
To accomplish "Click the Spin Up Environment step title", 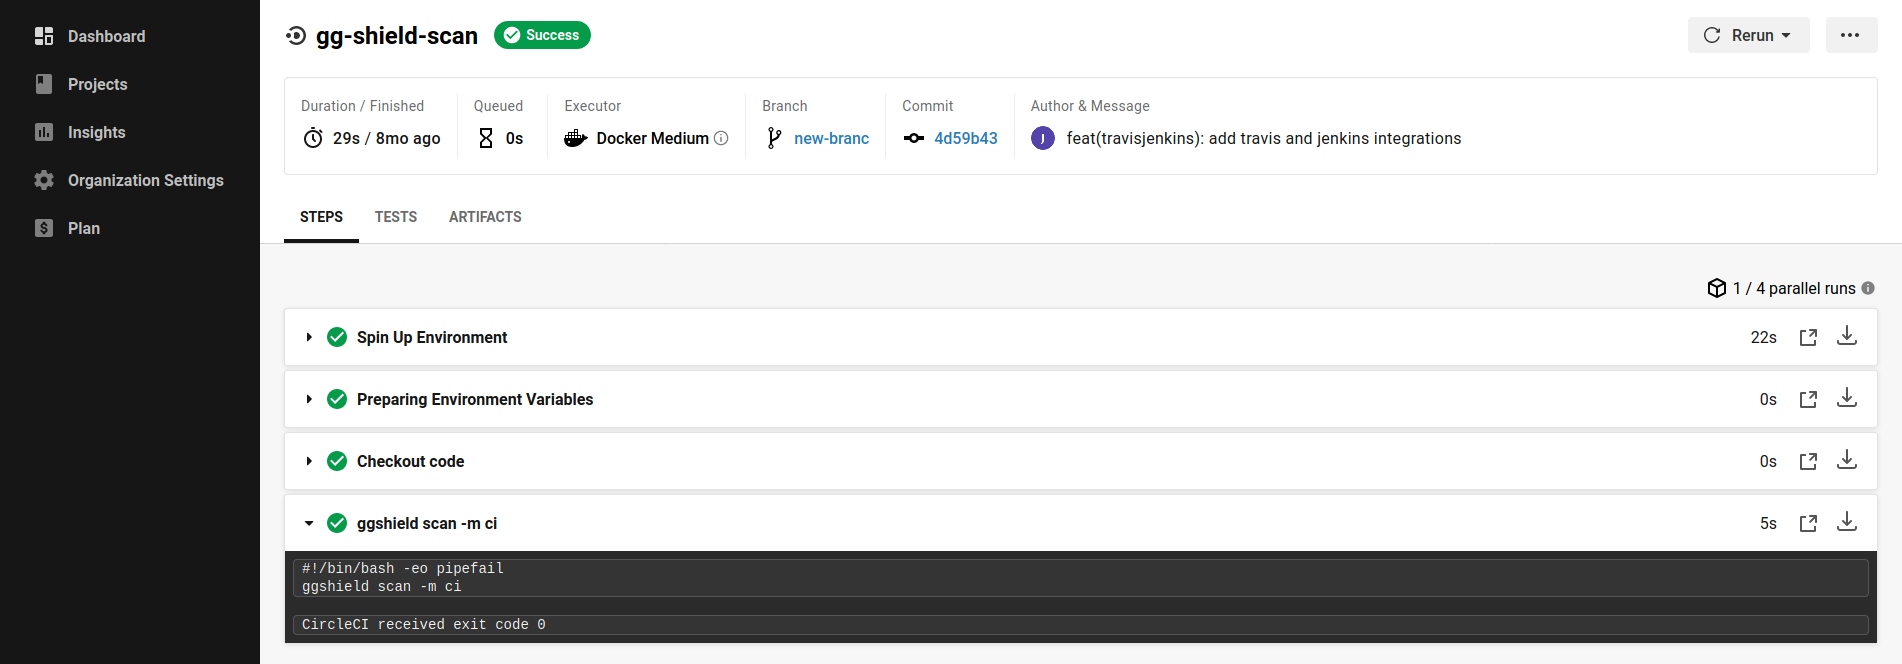I will 432,337.
